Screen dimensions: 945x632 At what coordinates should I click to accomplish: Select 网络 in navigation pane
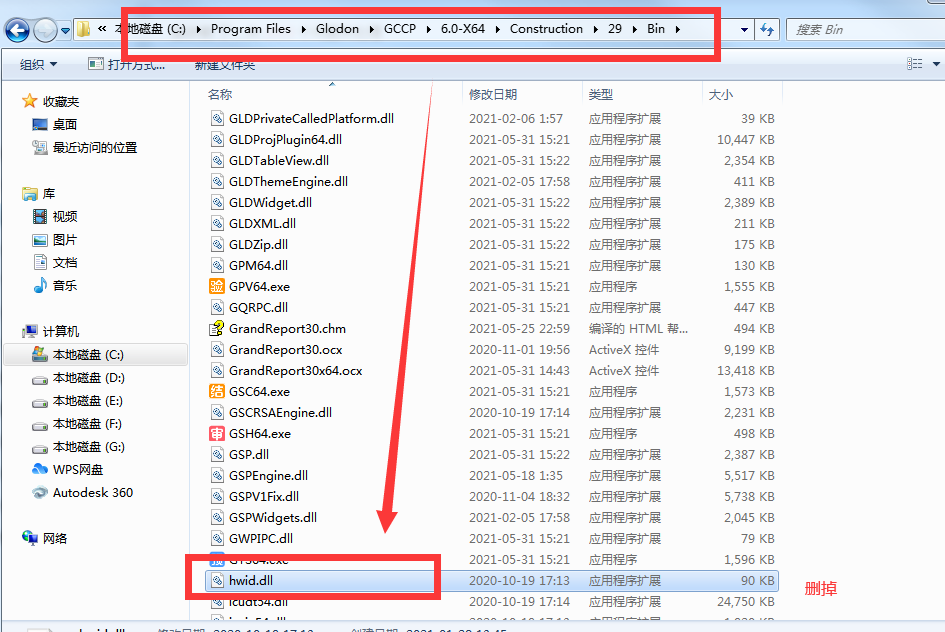click(45, 538)
